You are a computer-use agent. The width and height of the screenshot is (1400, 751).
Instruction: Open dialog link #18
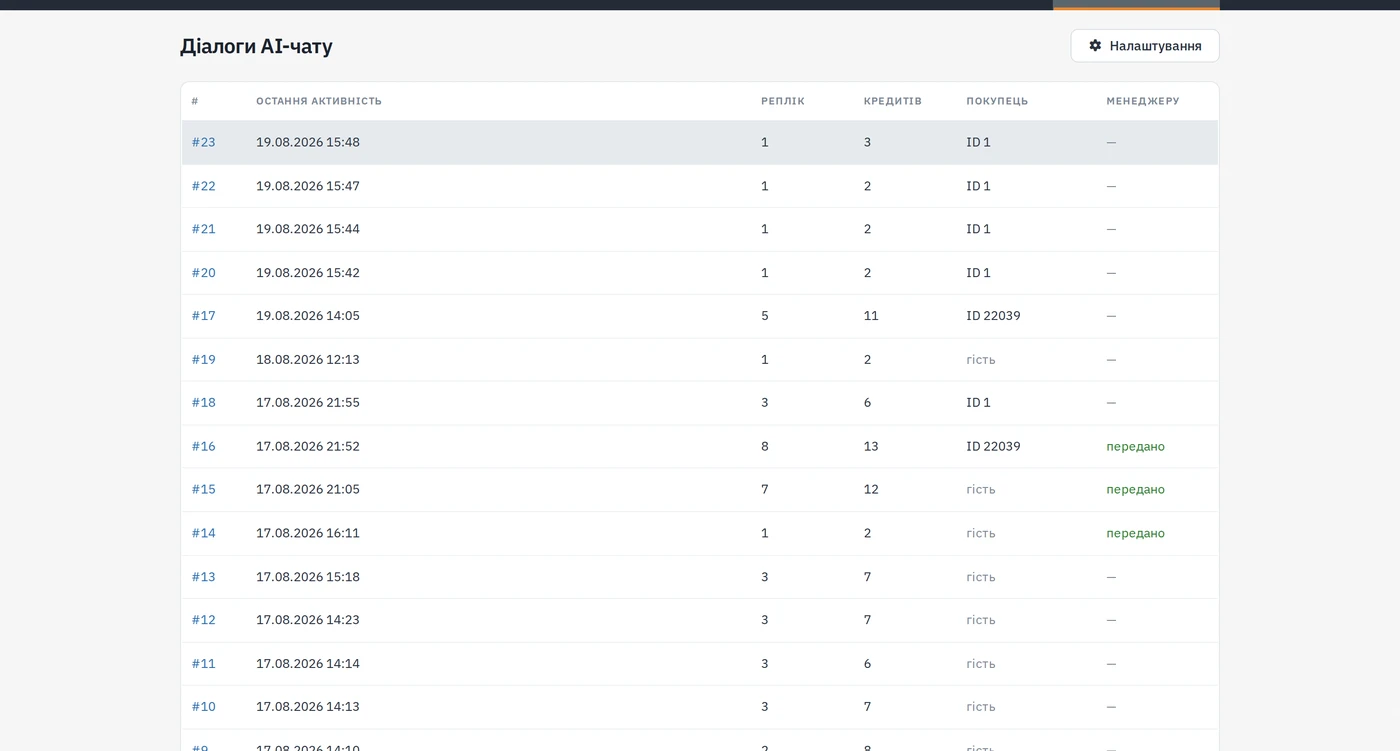(x=204, y=402)
